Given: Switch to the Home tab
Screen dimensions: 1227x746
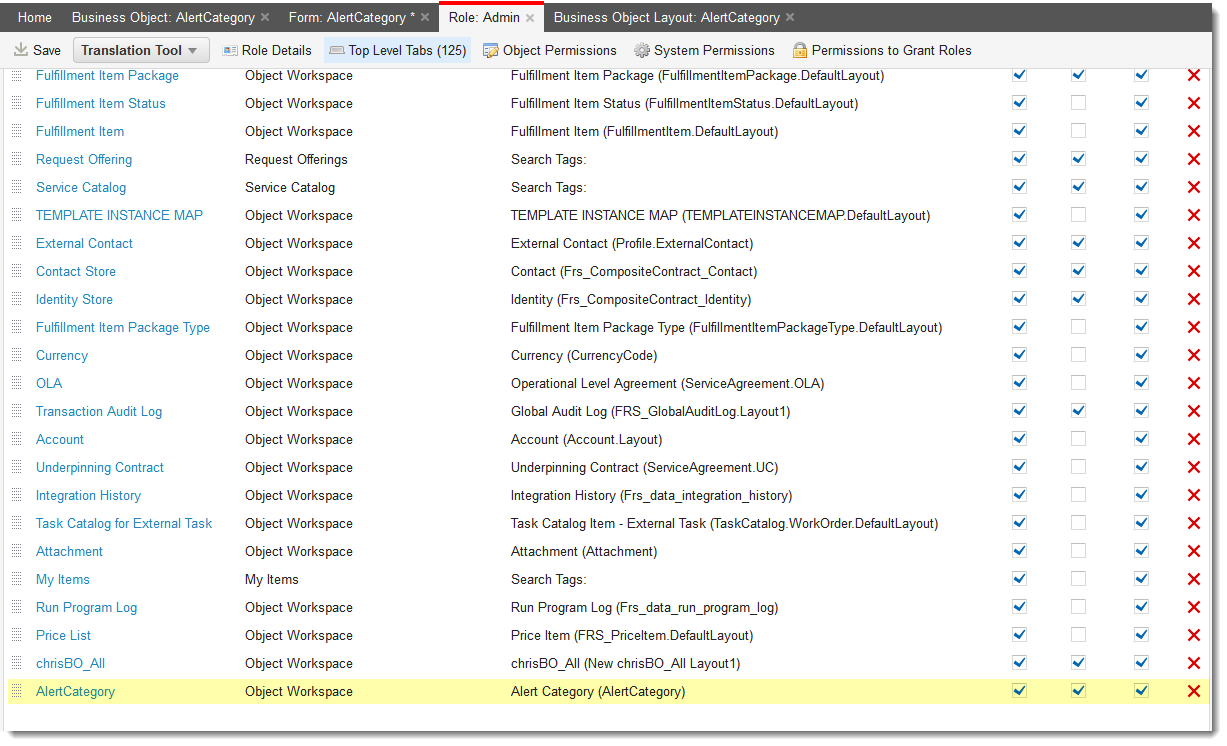Looking at the screenshot, I should coord(35,18).
